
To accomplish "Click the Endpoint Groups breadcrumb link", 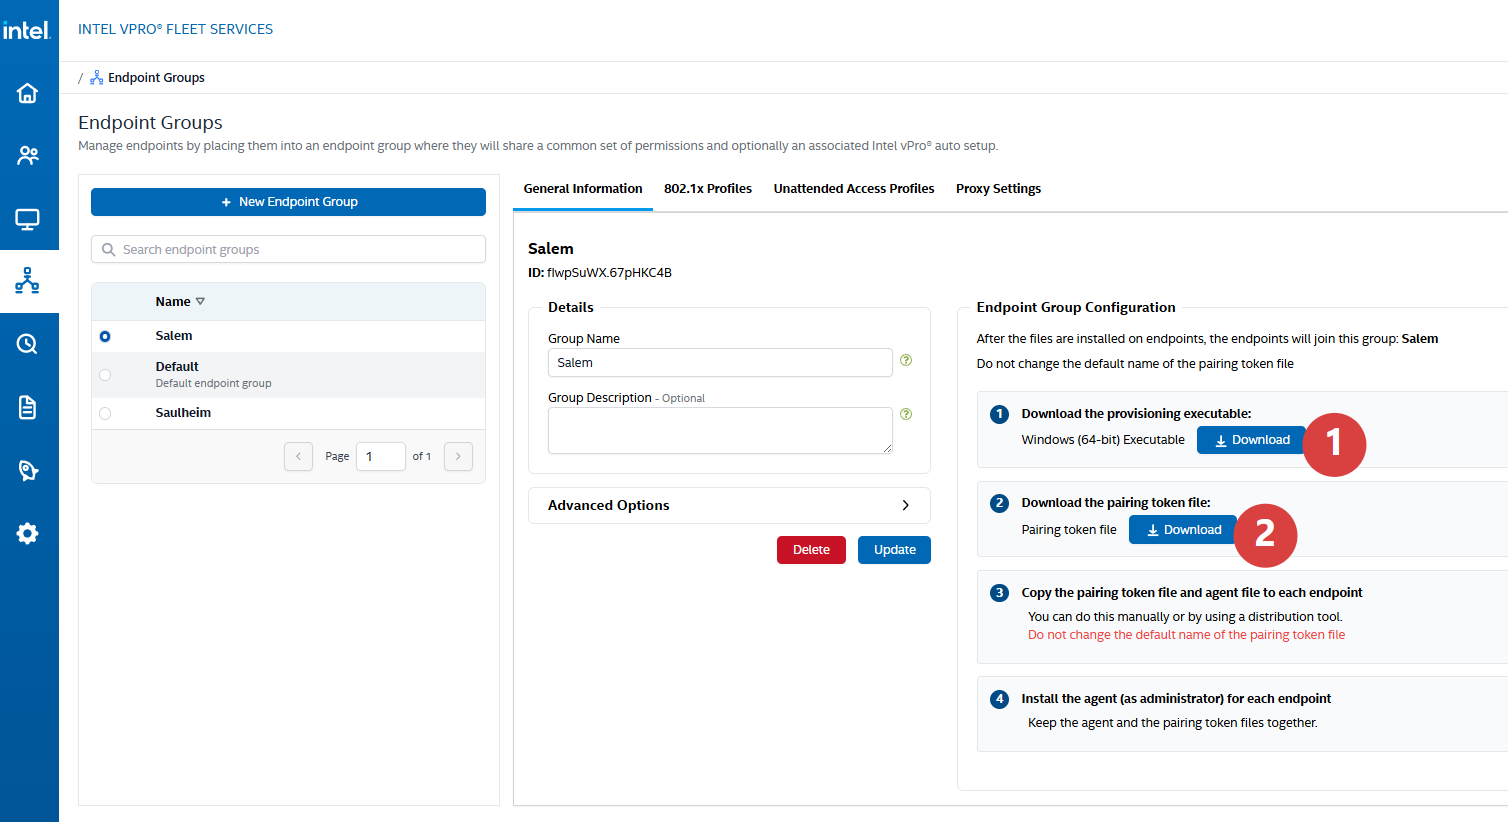I will (x=156, y=77).
